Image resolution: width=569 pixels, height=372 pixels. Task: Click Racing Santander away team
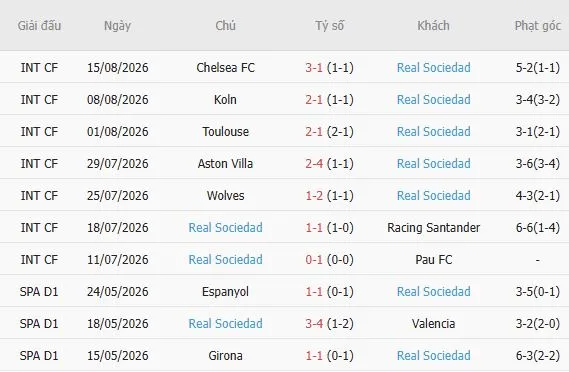(x=433, y=227)
